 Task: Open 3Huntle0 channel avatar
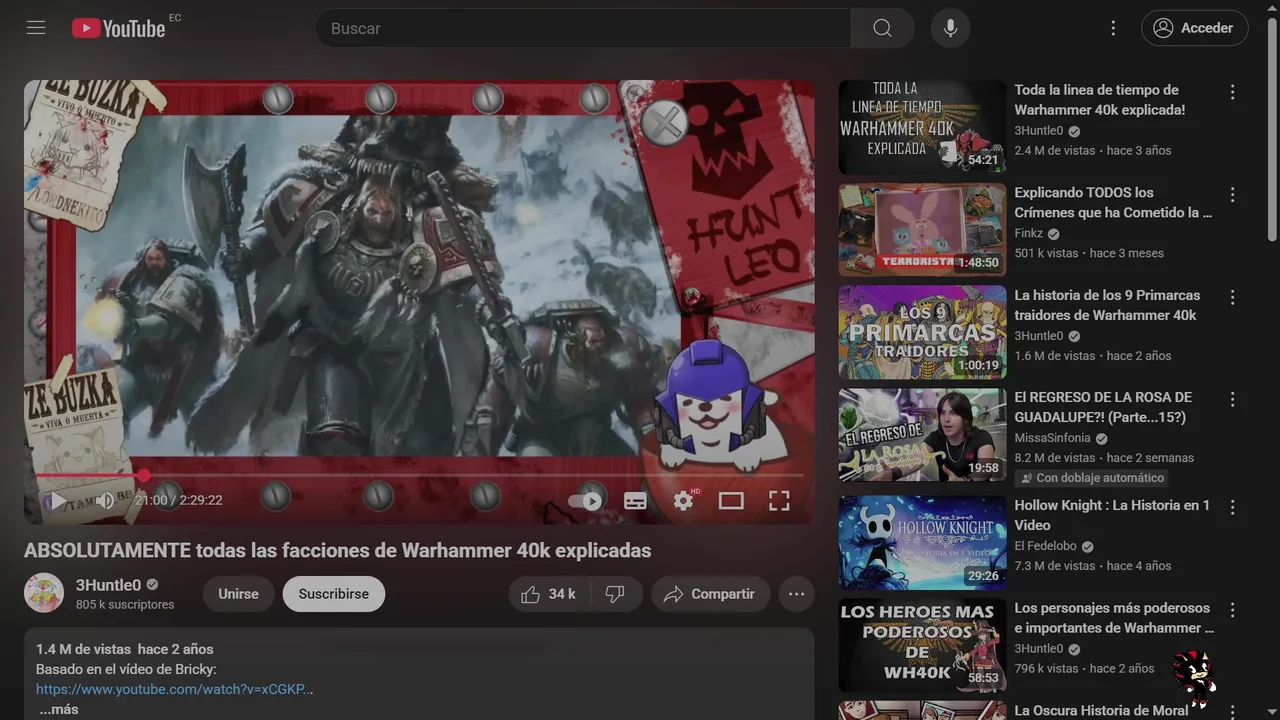click(44, 593)
